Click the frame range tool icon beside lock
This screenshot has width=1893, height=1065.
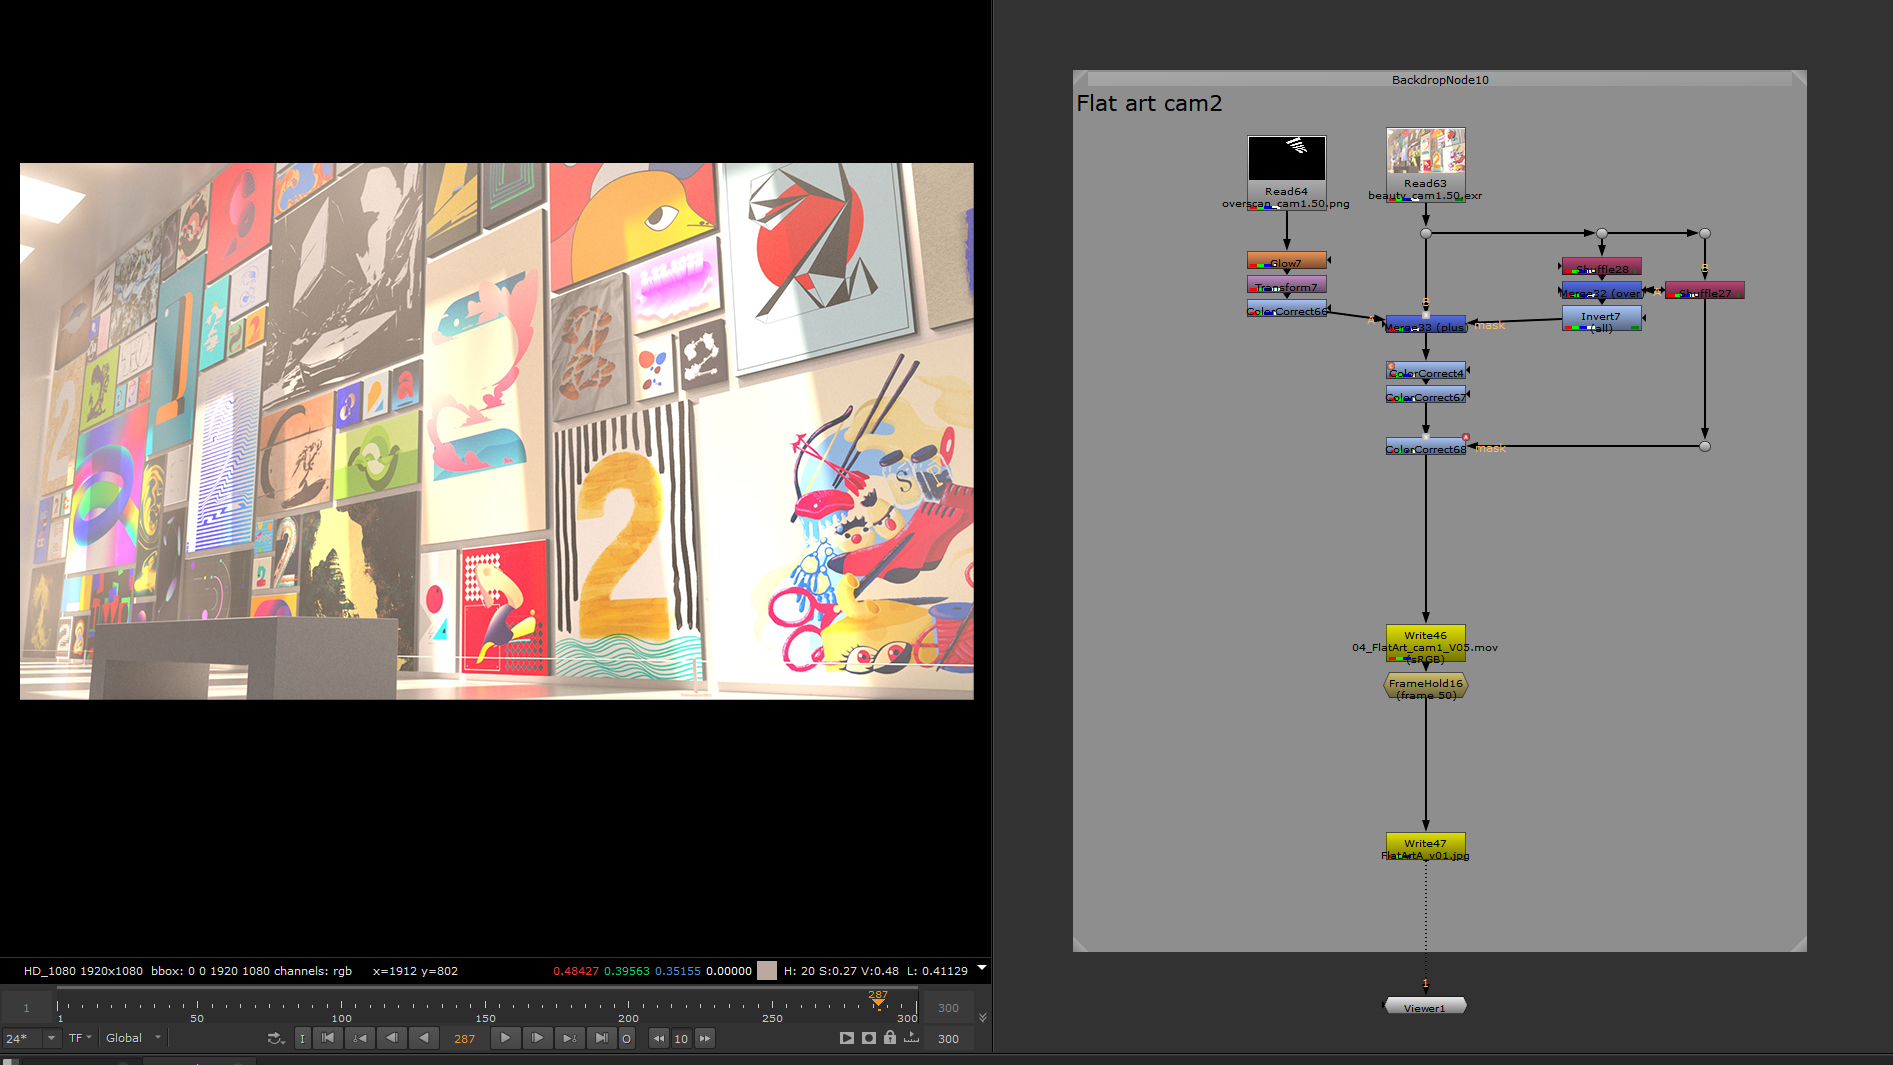912,1038
